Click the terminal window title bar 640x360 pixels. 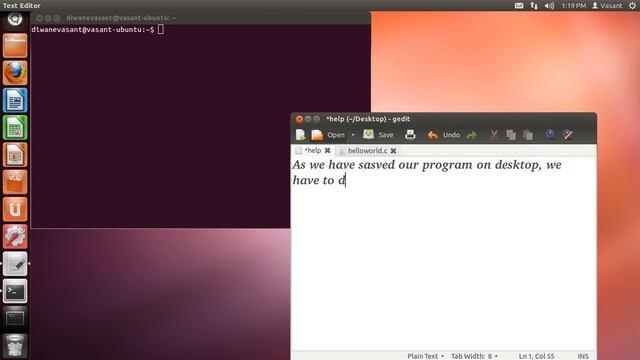coord(200,18)
